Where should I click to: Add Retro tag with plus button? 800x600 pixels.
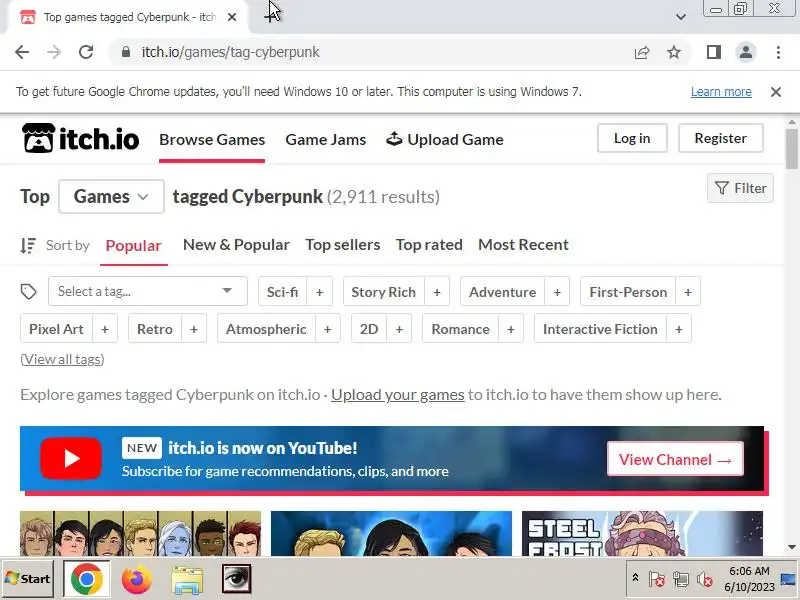coord(194,329)
